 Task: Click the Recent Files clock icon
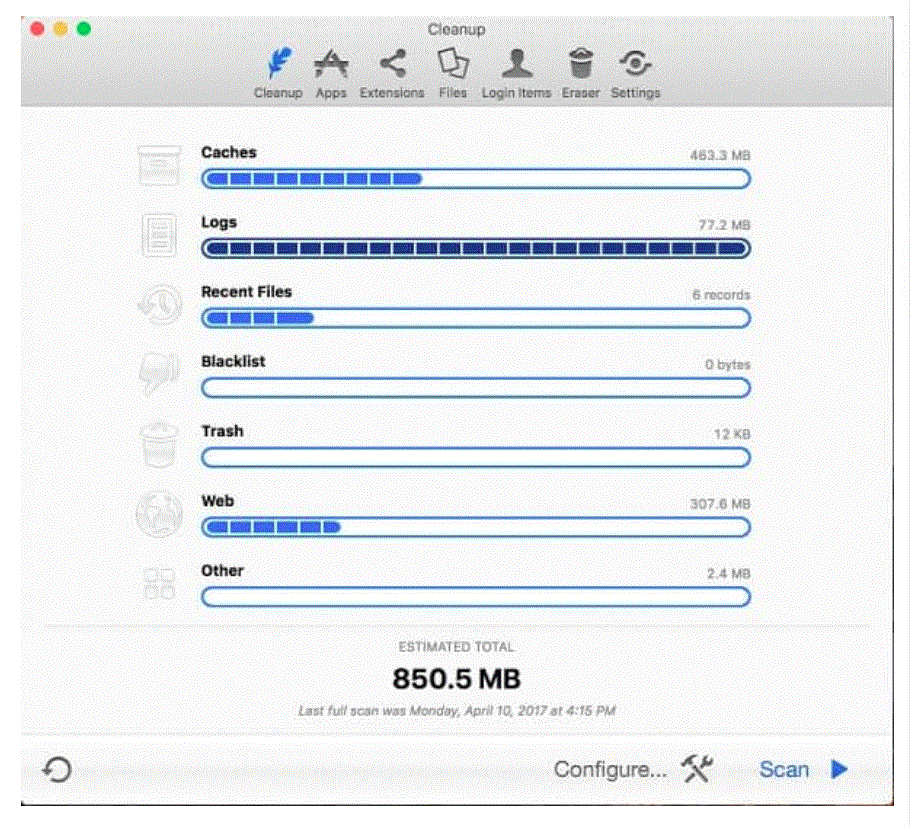[160, 305]
